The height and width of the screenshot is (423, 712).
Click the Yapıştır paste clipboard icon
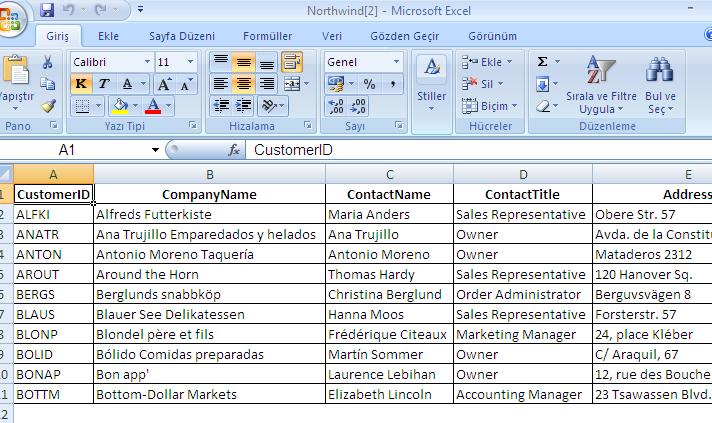pyautogui.click(x=16, y=69)
